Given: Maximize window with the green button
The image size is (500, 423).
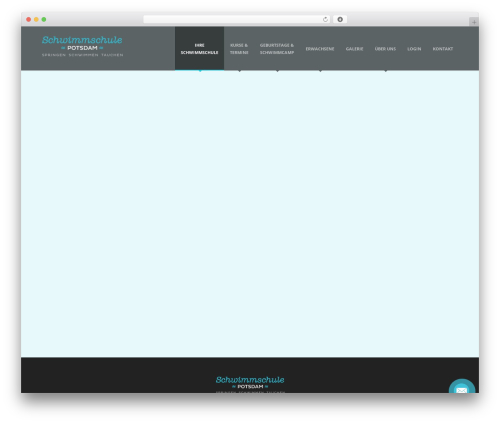Looking at the screenshot, I should click(44, 19).
